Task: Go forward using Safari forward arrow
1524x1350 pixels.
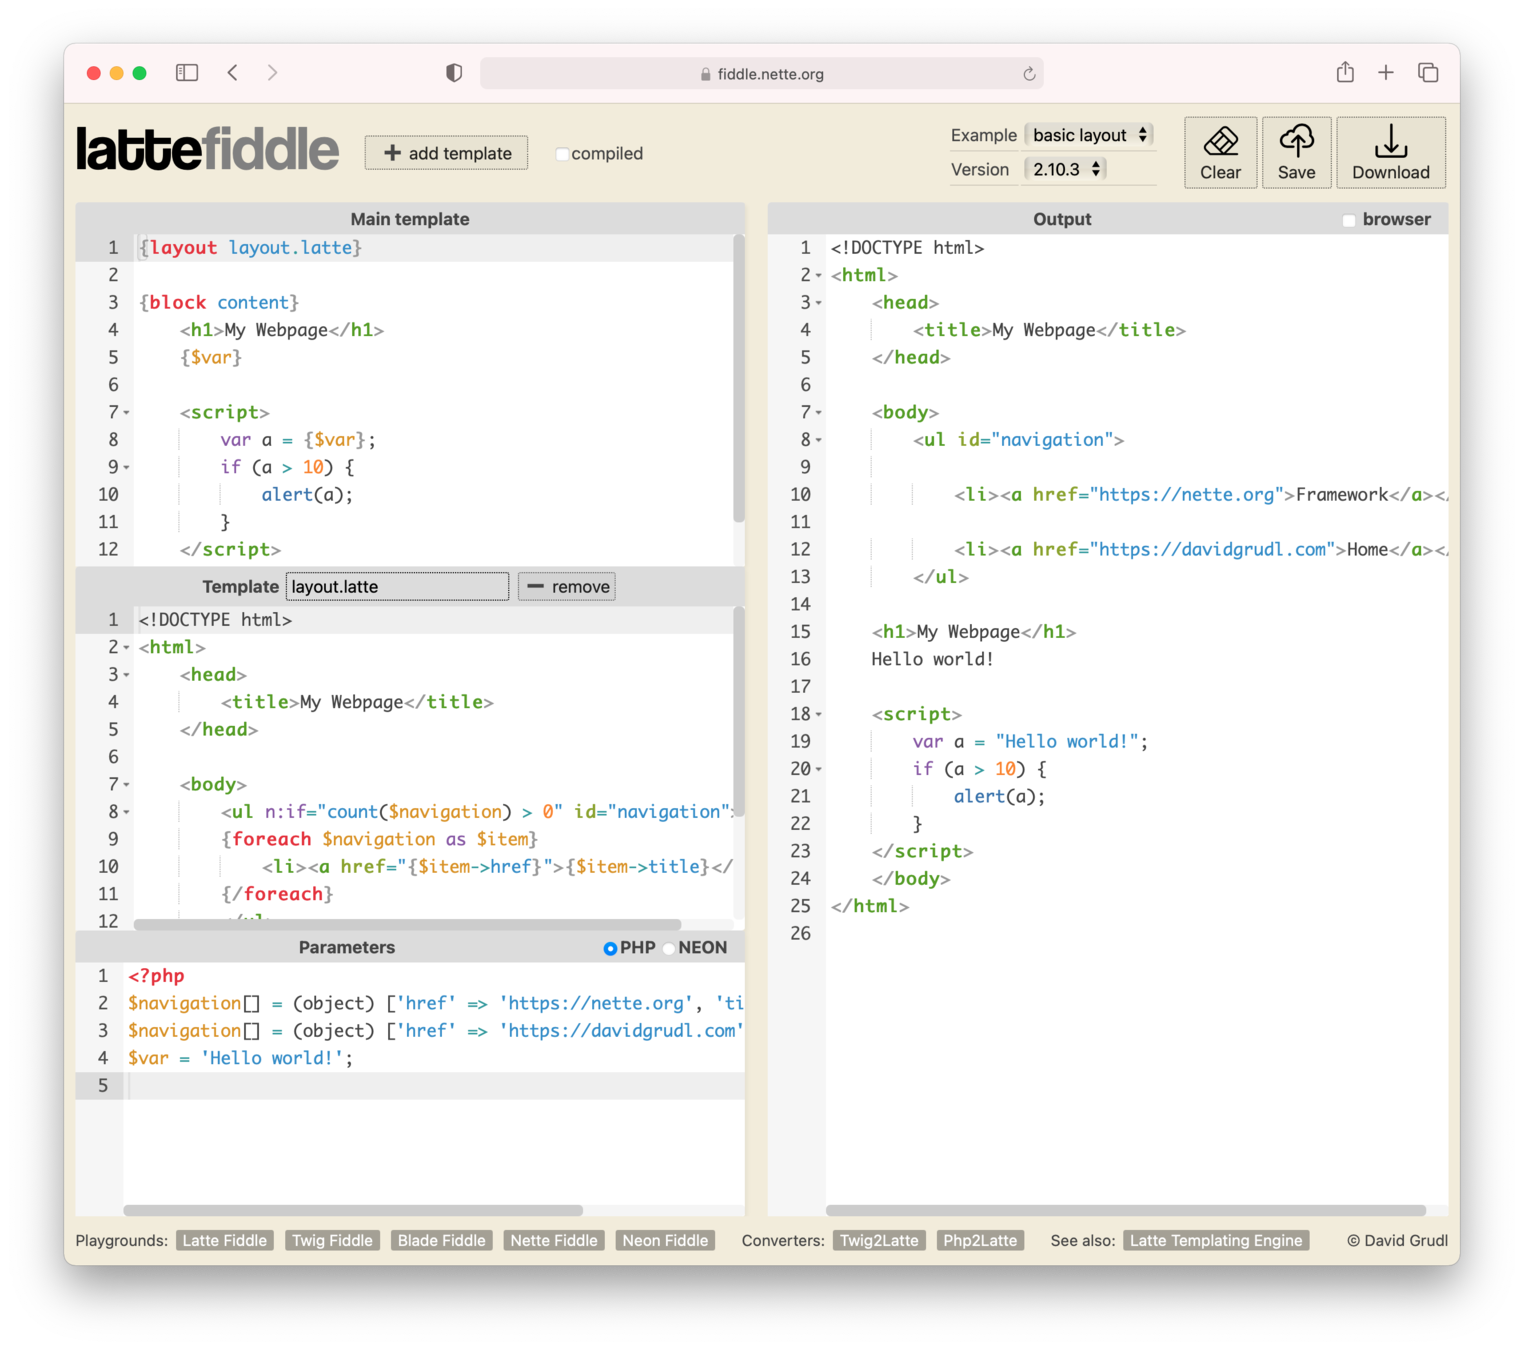Action: [272, 73]
